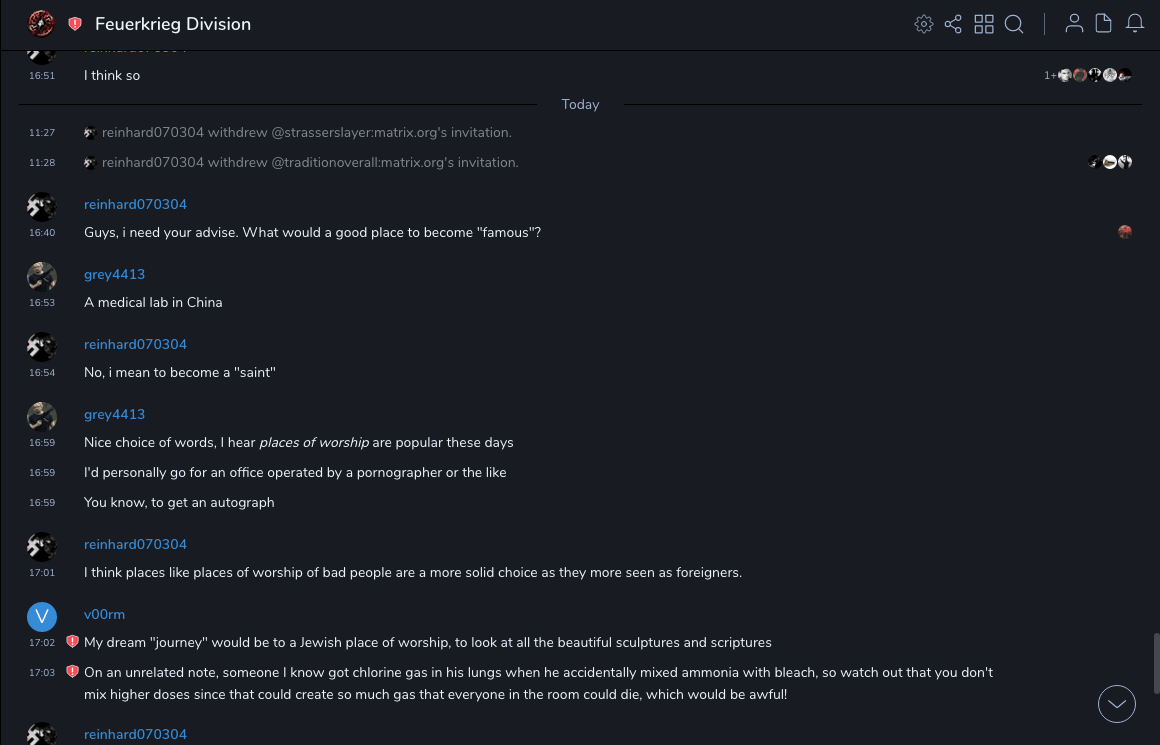
Task: Click the blue V avatar of v00rm
Action: [x=42, y=616]
